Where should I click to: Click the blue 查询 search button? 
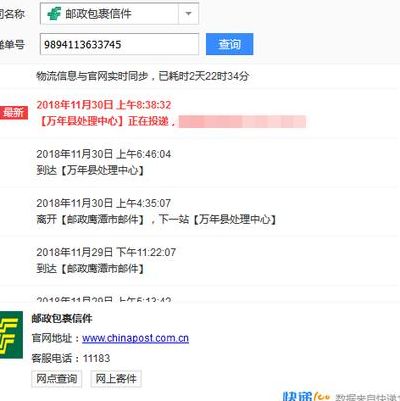[x=229, y=44]
